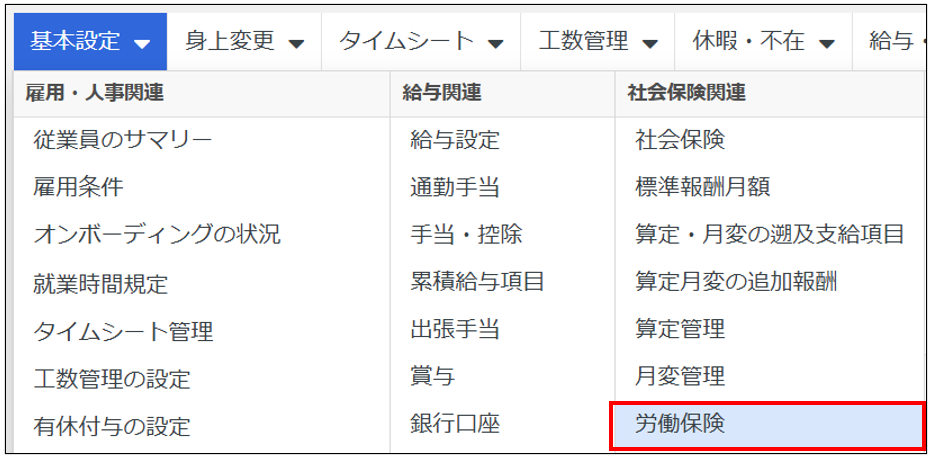The width and height of the screenshot is (930, 458).
Task: Choose 手当・控除 from the menu
Action: pyautogui.click(x=466, y=235)
